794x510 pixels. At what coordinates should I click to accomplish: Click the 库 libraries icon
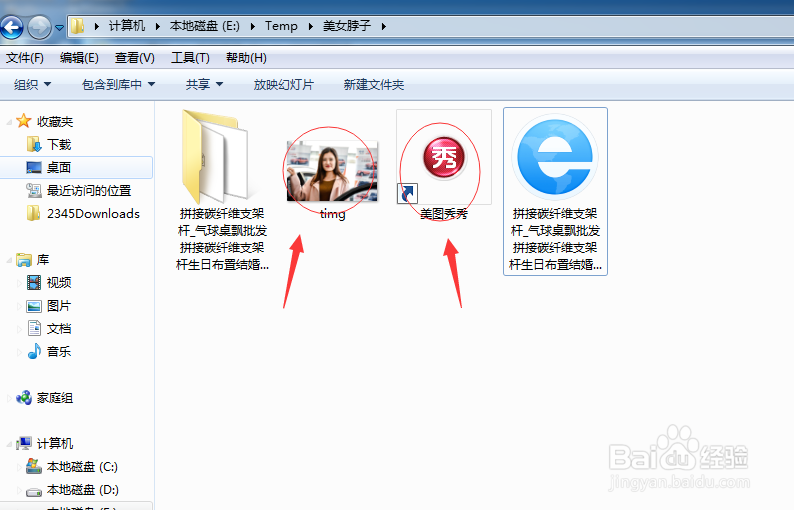coord(24,260)
